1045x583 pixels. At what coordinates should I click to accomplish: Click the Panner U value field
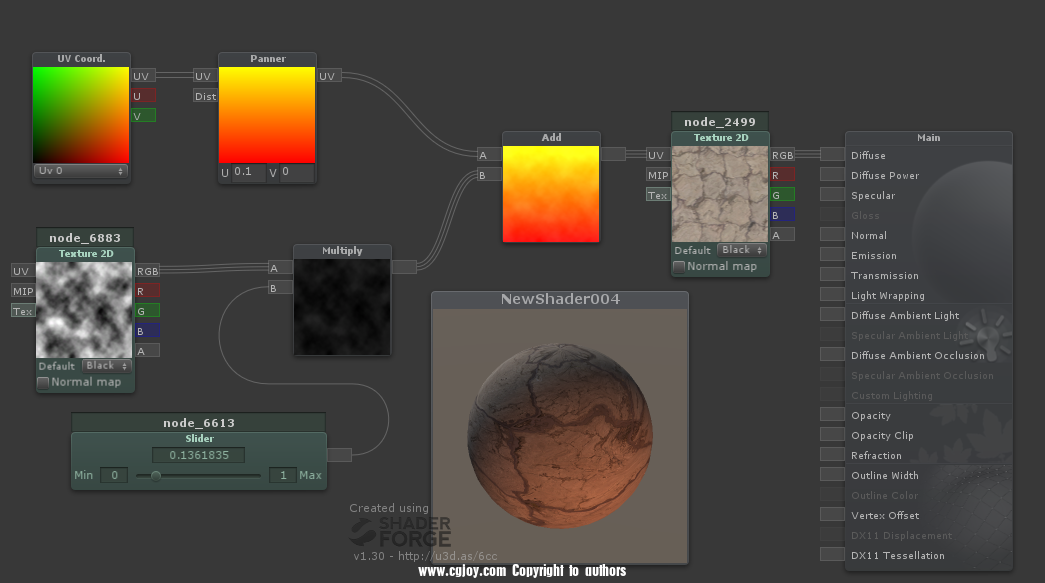pos(248,172)
